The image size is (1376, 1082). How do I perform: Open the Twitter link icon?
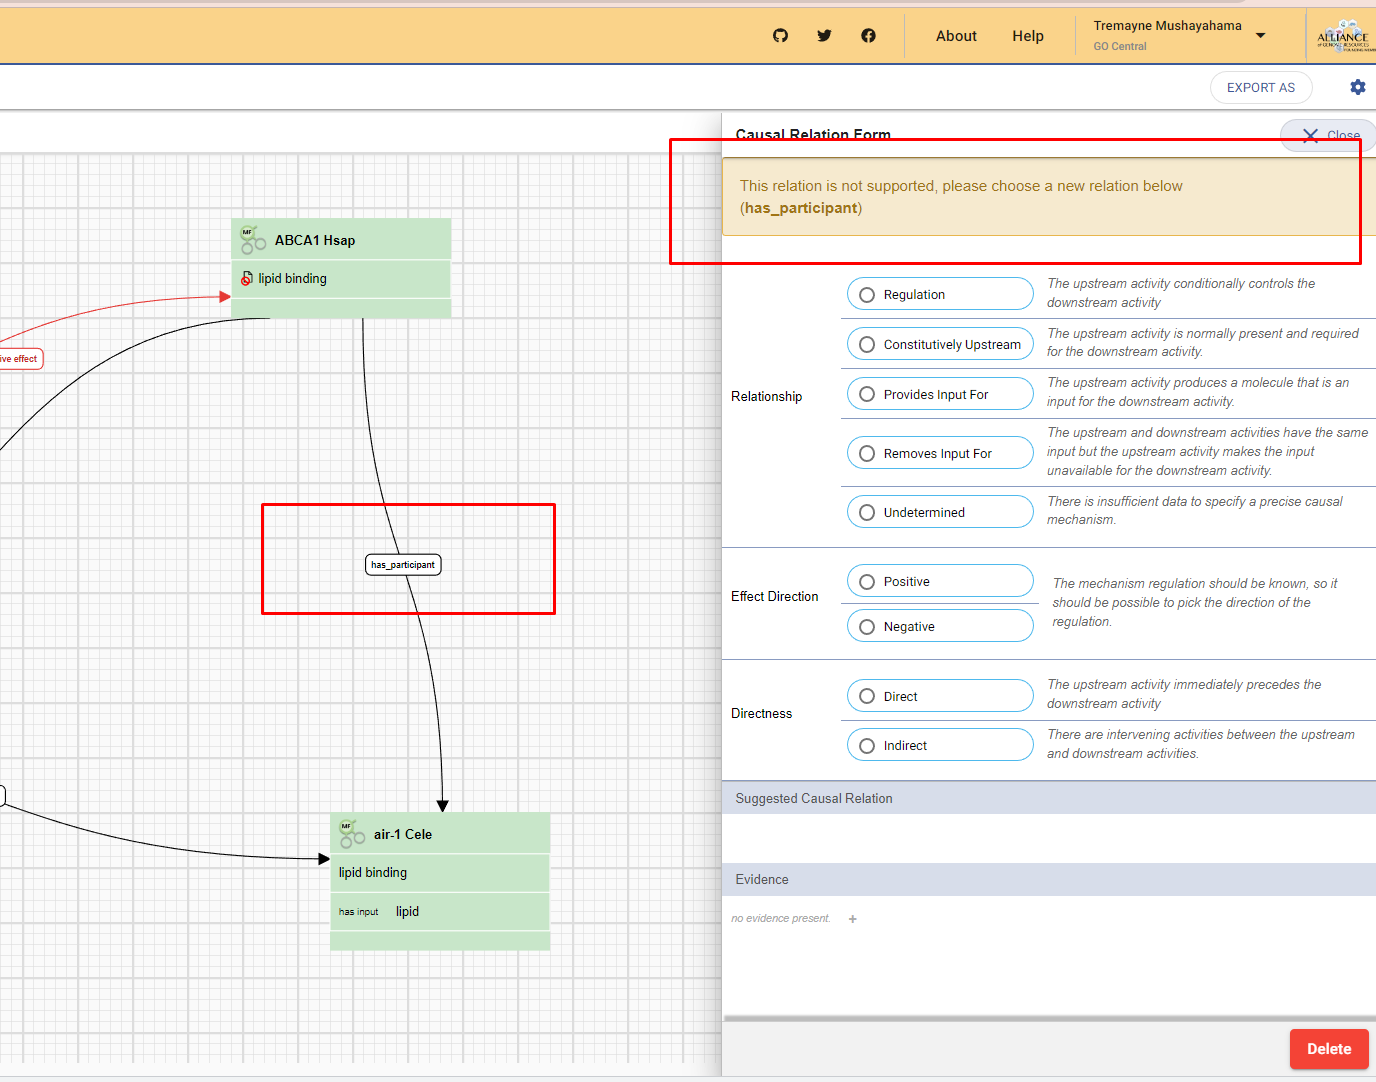[824, 35]
